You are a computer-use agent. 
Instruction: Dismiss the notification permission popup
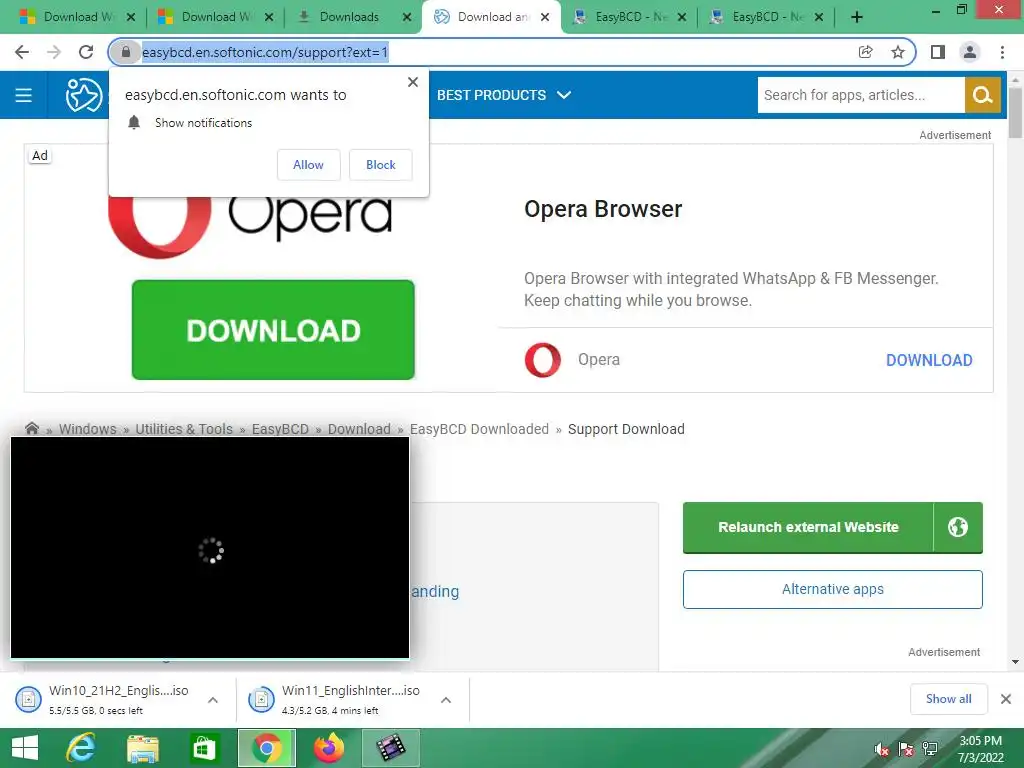point(413,82)
